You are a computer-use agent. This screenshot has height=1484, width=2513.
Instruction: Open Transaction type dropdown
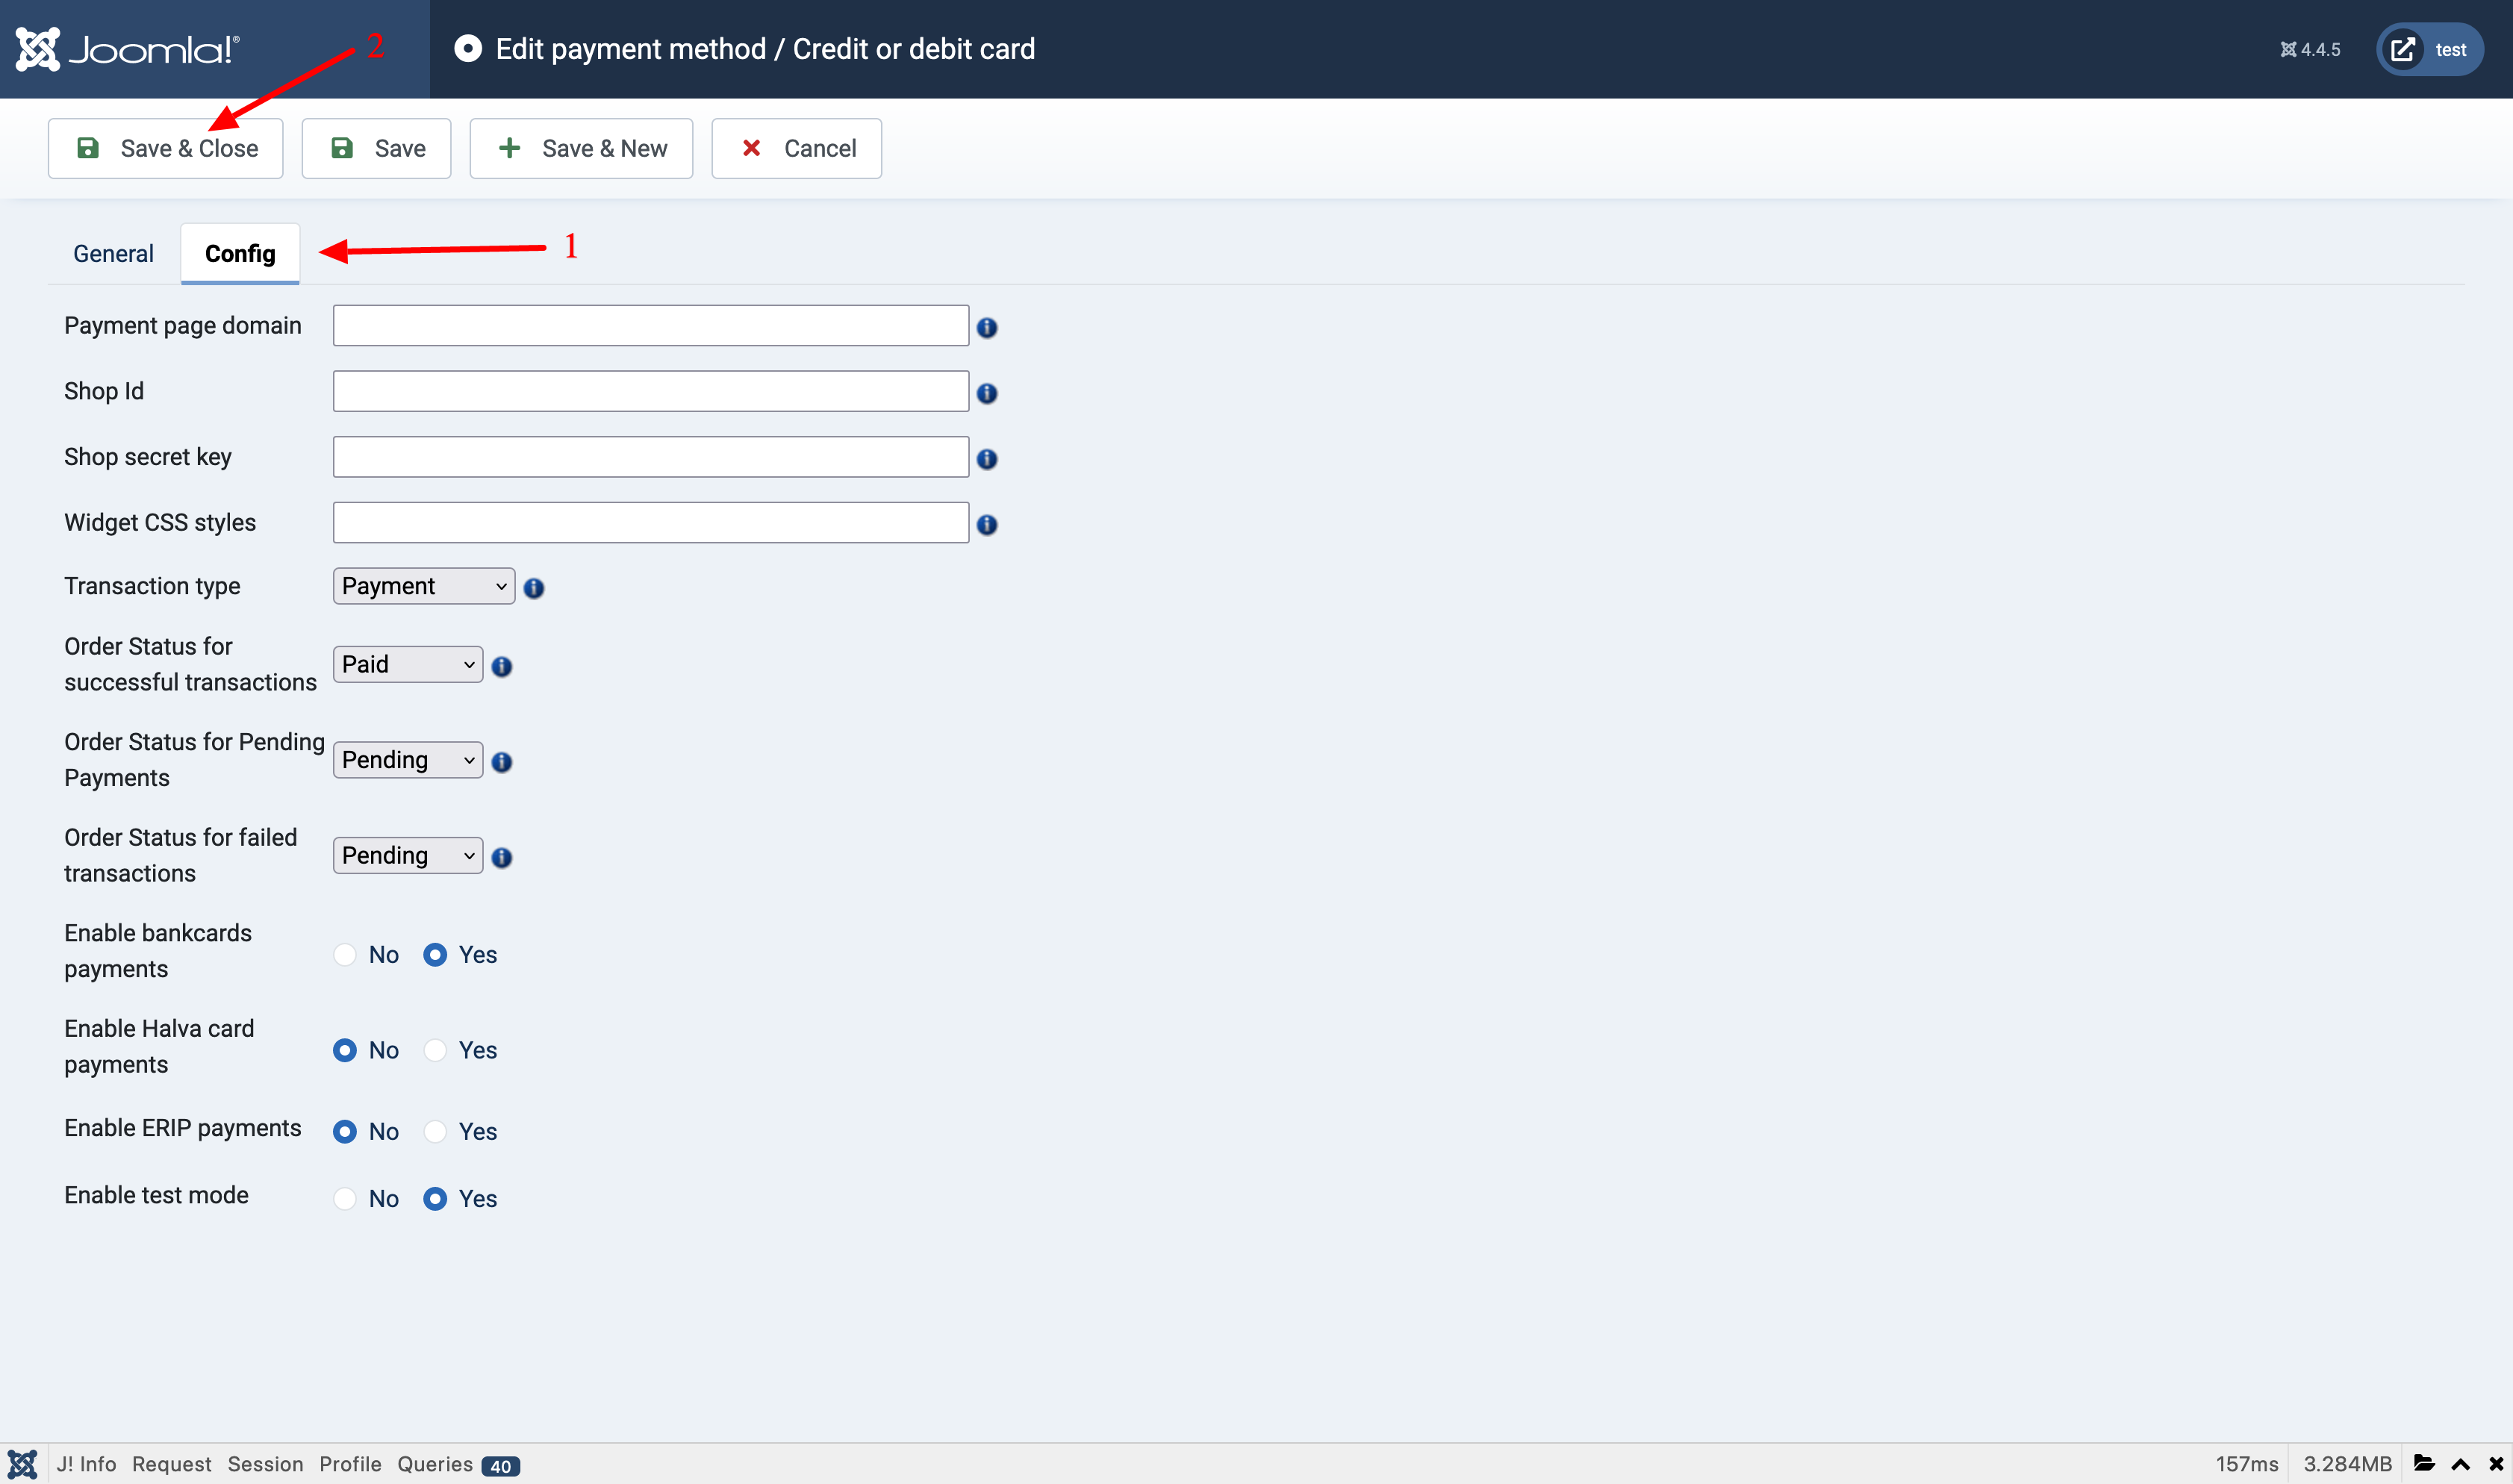tap(423, 586)
